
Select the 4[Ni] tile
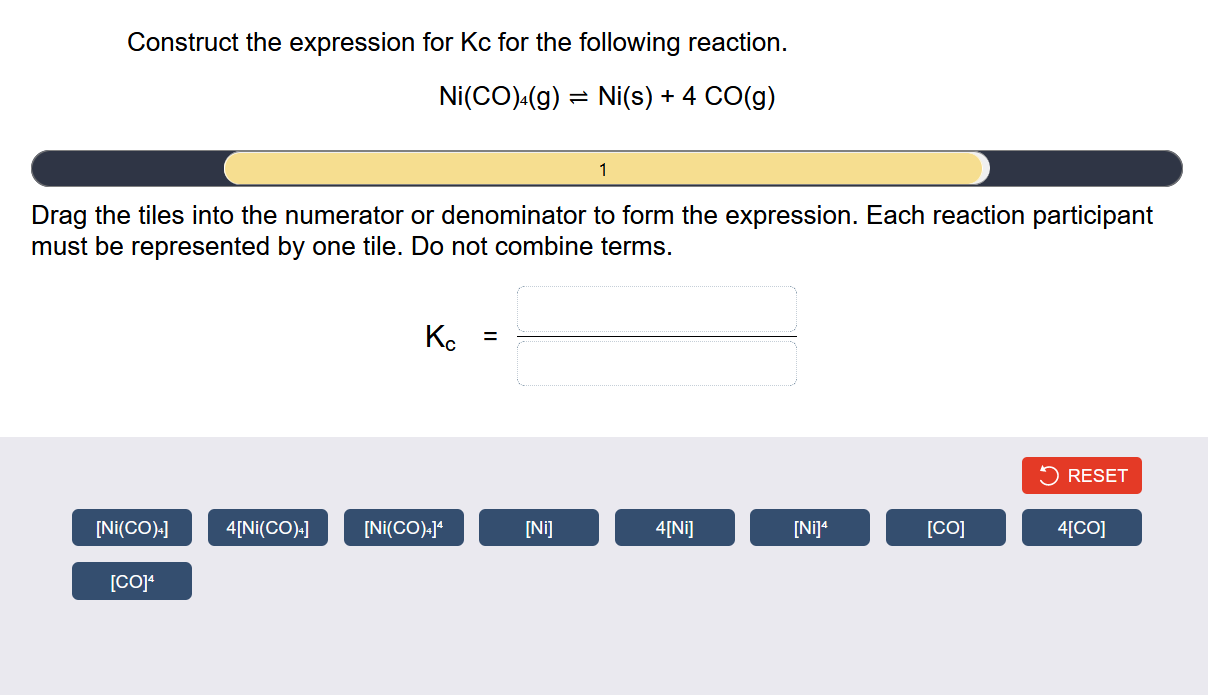point(674,527)
